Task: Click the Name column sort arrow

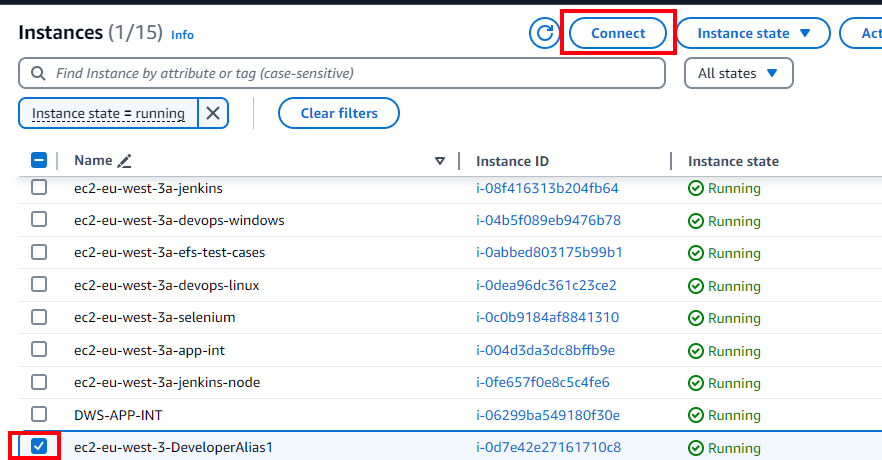Action: pyautogui.click(x=440, y=161)
